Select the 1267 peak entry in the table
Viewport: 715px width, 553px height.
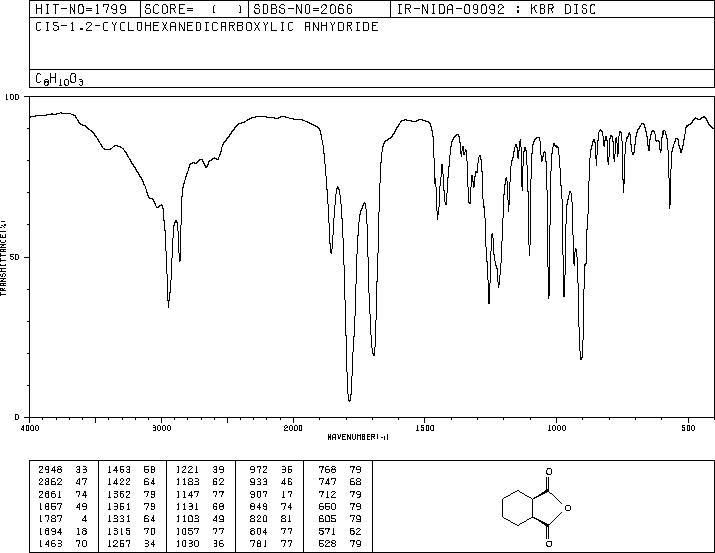click(131, 544)
